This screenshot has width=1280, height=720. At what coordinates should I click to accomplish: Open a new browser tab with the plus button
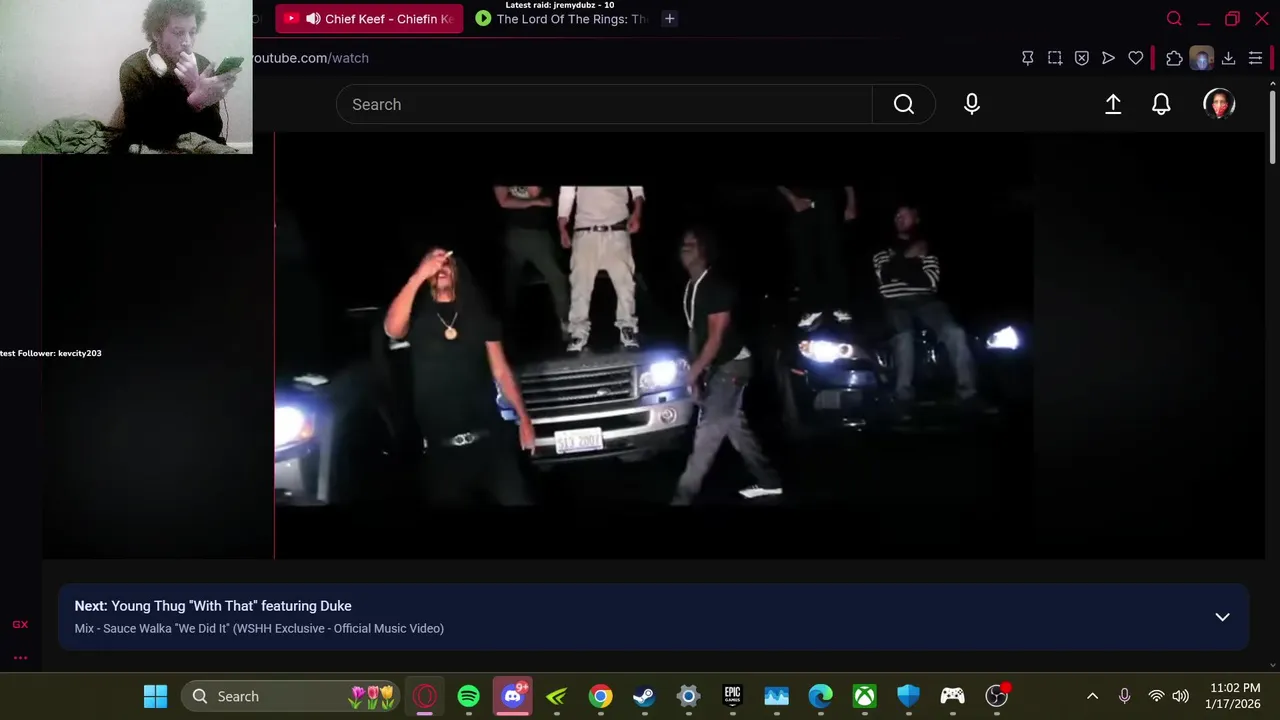(x=670, y=19)
